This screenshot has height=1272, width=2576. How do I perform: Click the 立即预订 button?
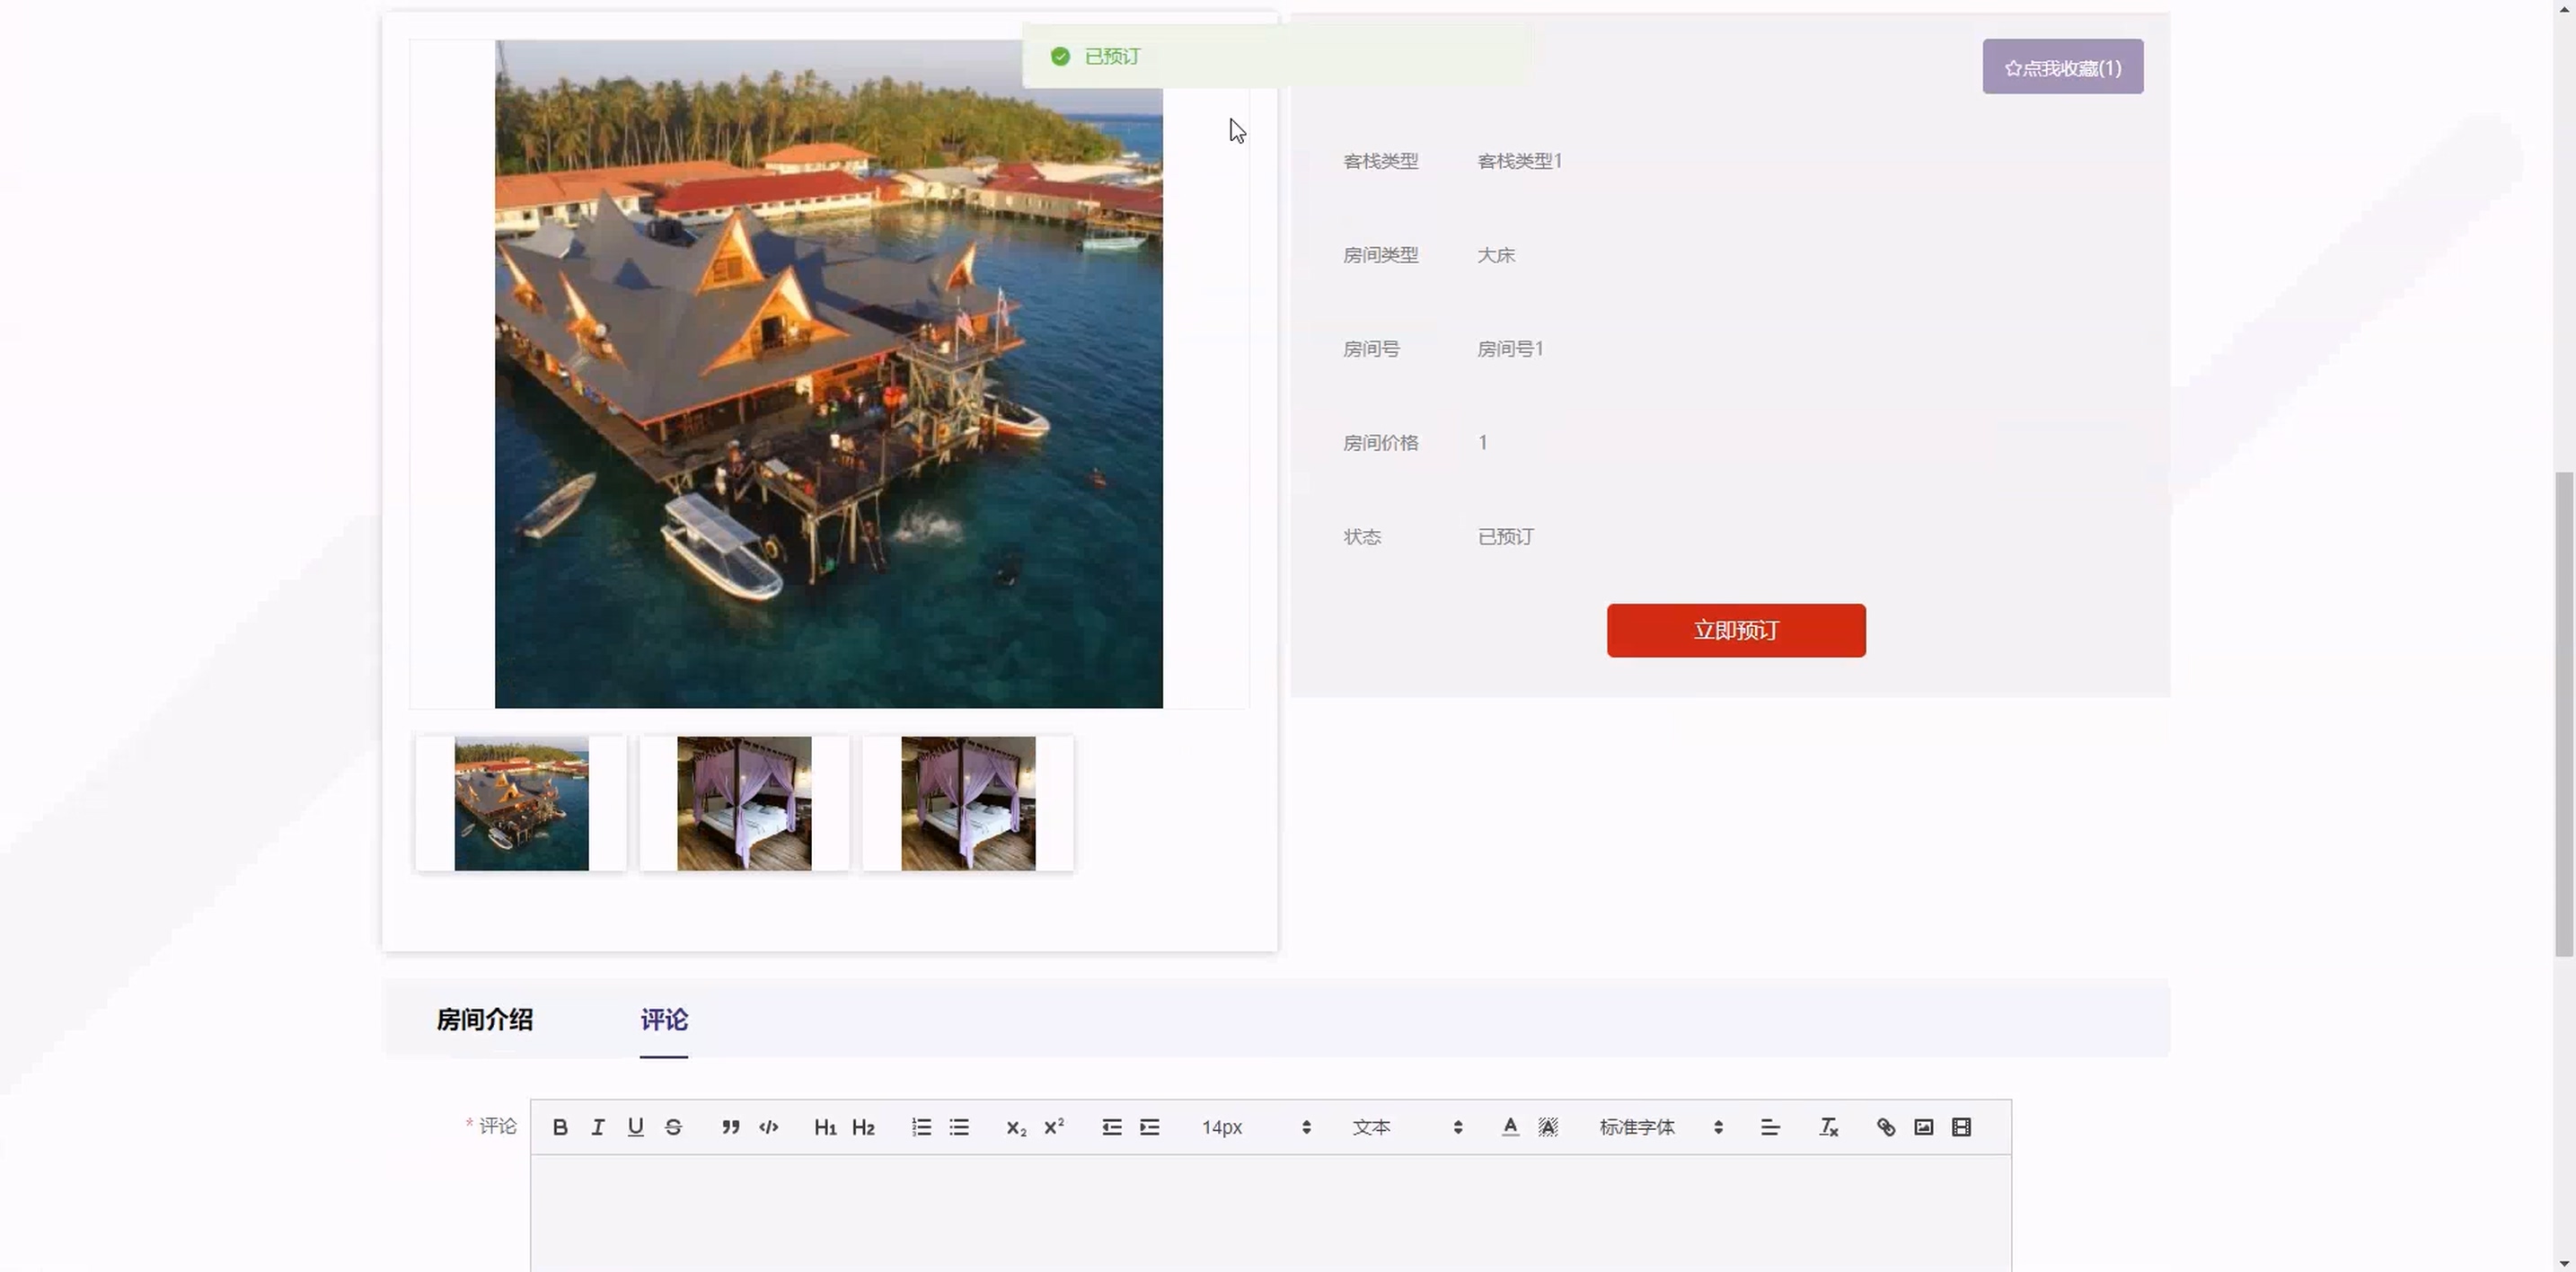coord(1736,630)
